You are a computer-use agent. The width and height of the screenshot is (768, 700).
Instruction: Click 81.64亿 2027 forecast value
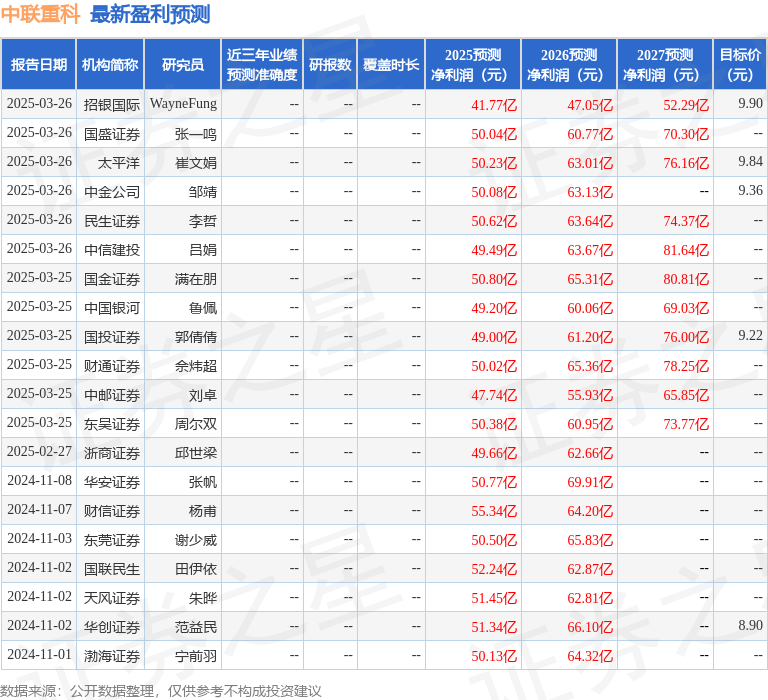click(x=686, y=250)
